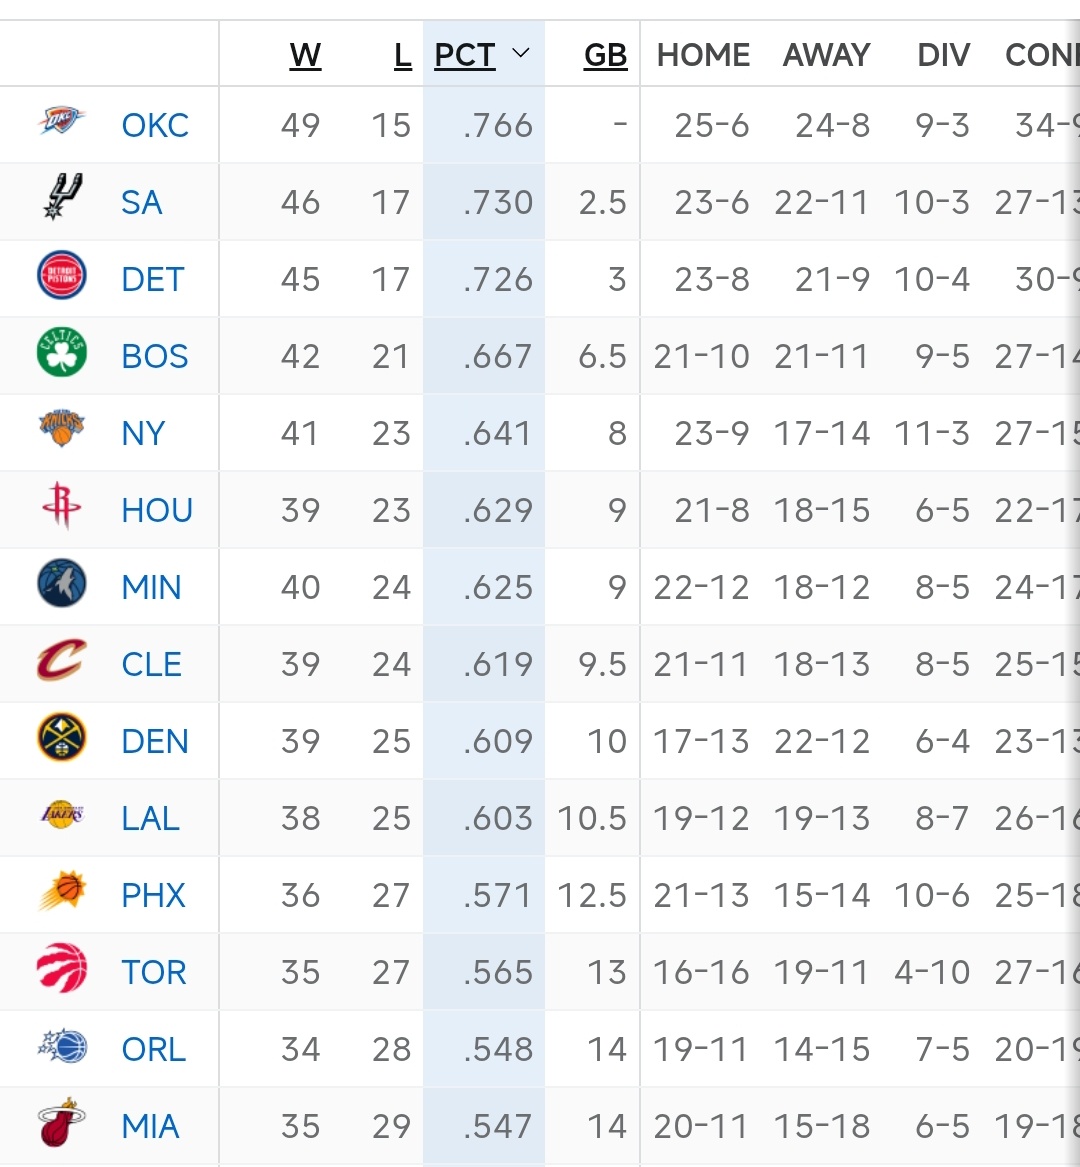Viewport: 1080px width, 1167px height.
Task: Click the Oklahoma City Thunder logo
Action: click(62, 121)
